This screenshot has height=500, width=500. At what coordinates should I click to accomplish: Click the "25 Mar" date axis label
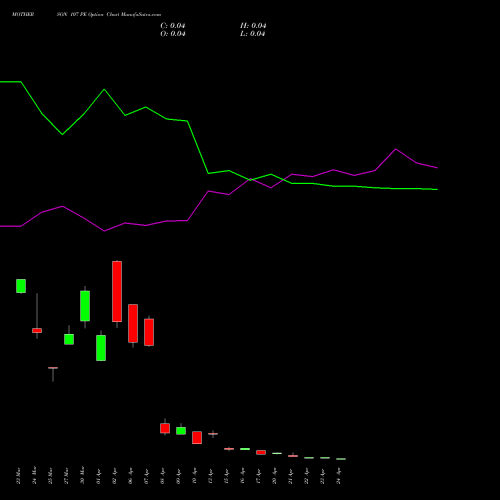click(50, 476)
